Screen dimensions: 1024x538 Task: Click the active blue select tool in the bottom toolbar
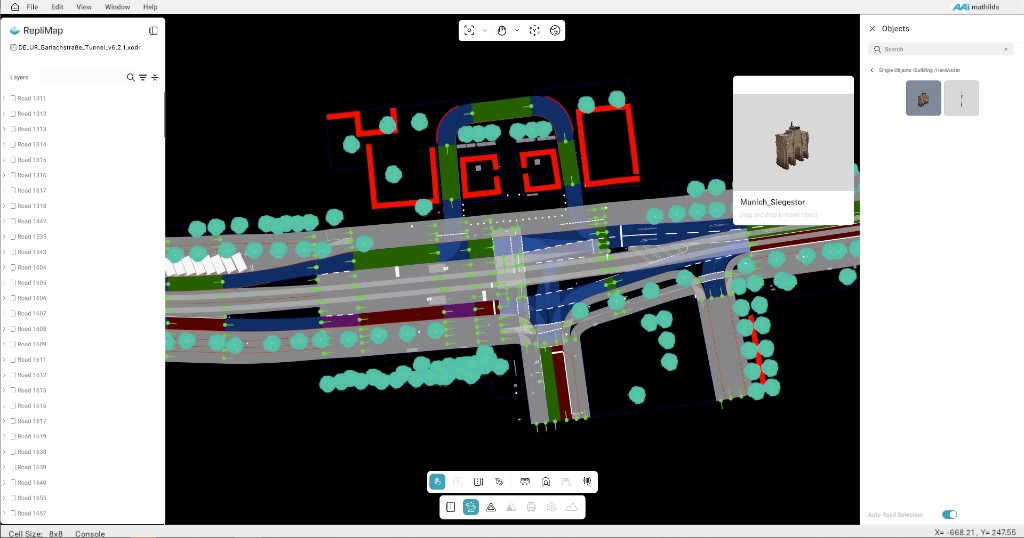click(x=437, y=482)
